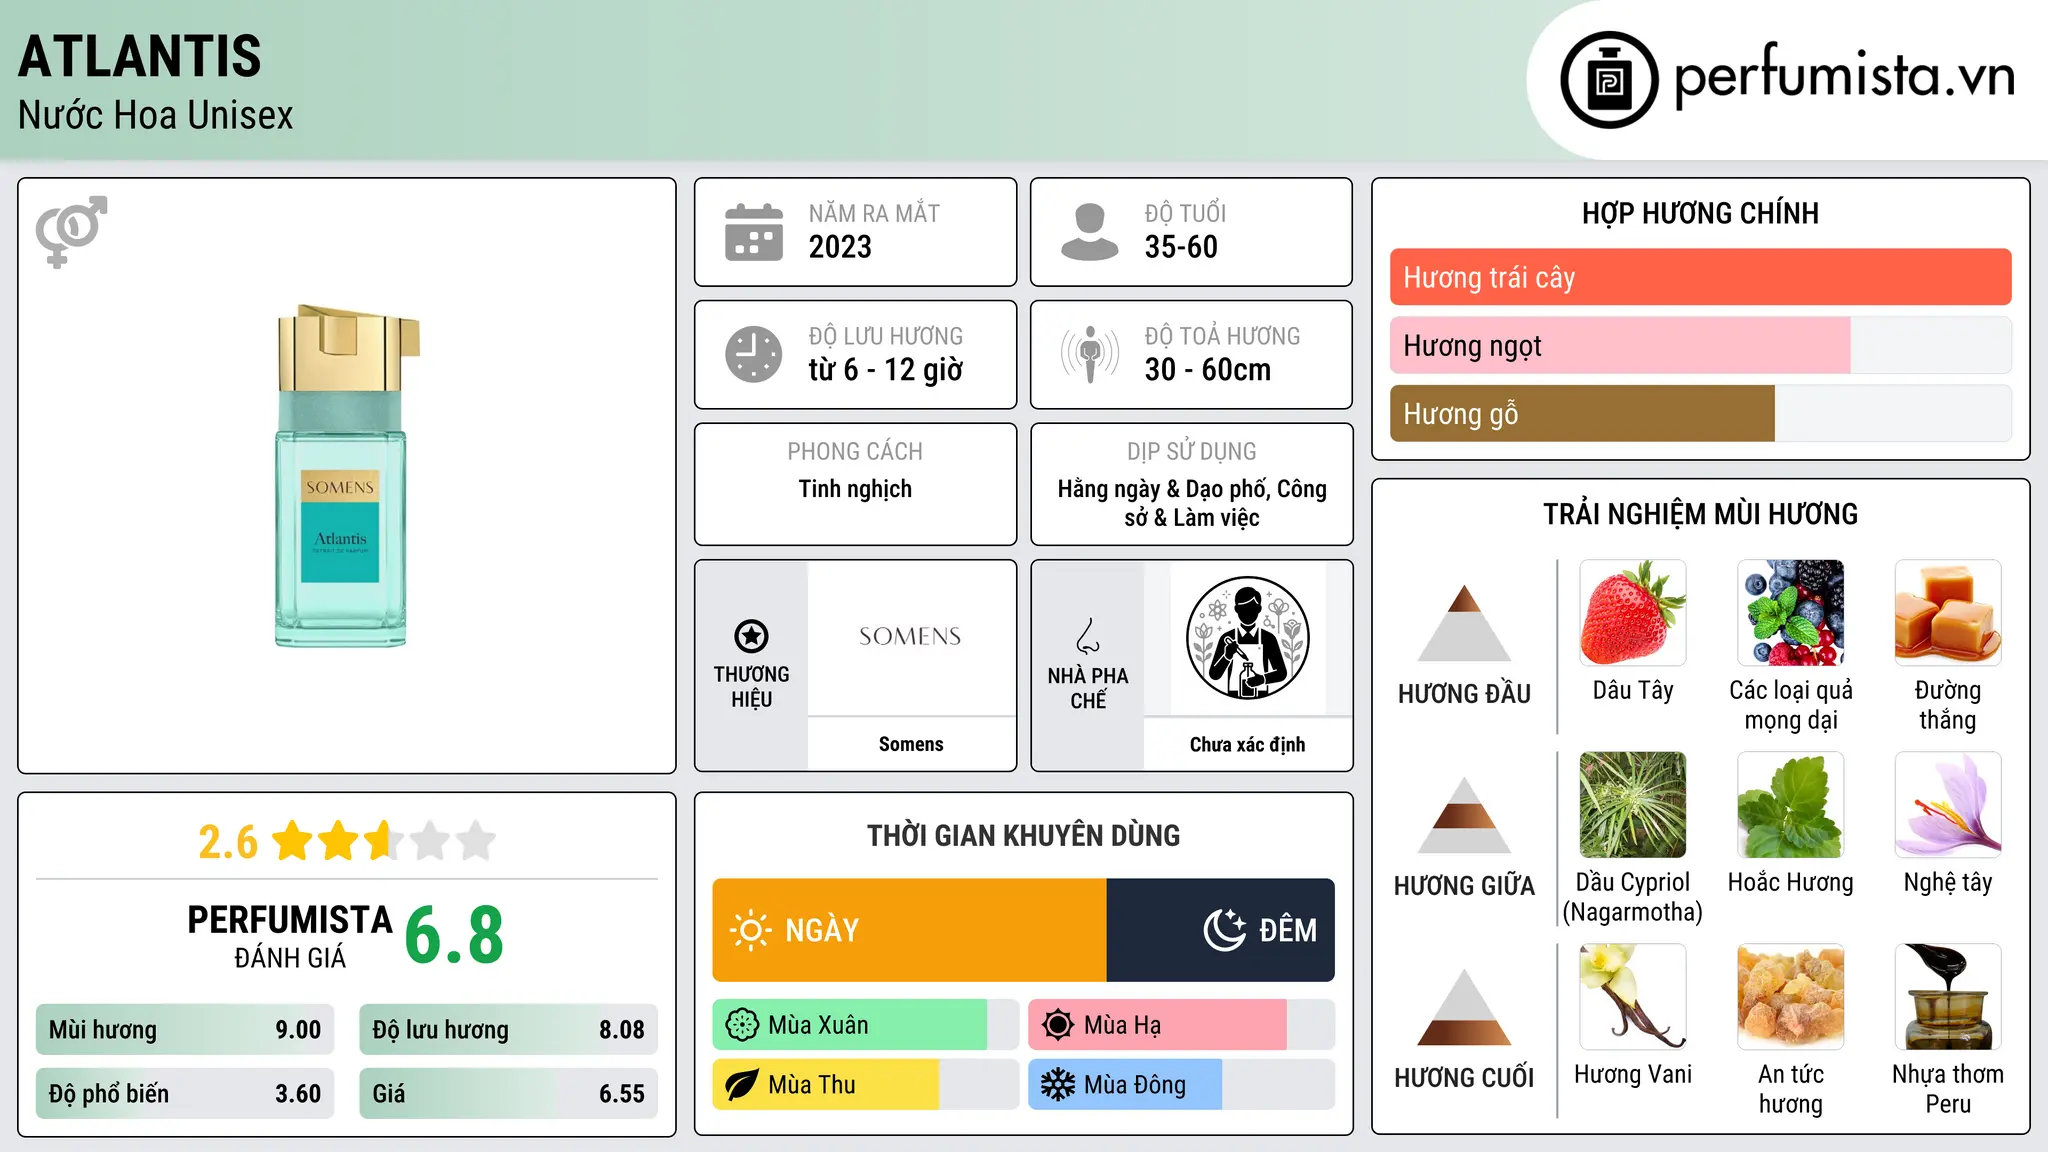Click the Hương trái cây accord bar

click(1700, 277)
